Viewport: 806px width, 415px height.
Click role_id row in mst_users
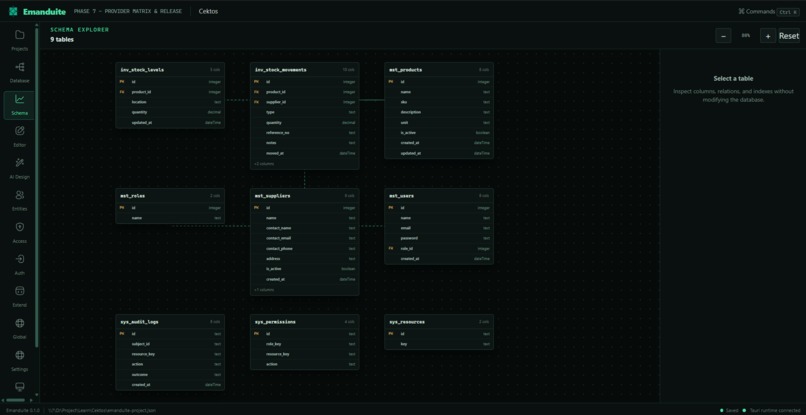[439, 248]
